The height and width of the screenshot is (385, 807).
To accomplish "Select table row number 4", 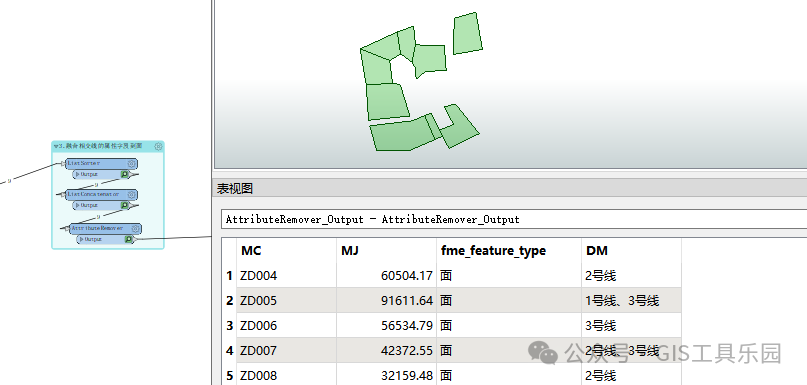I will coord(229,351).
